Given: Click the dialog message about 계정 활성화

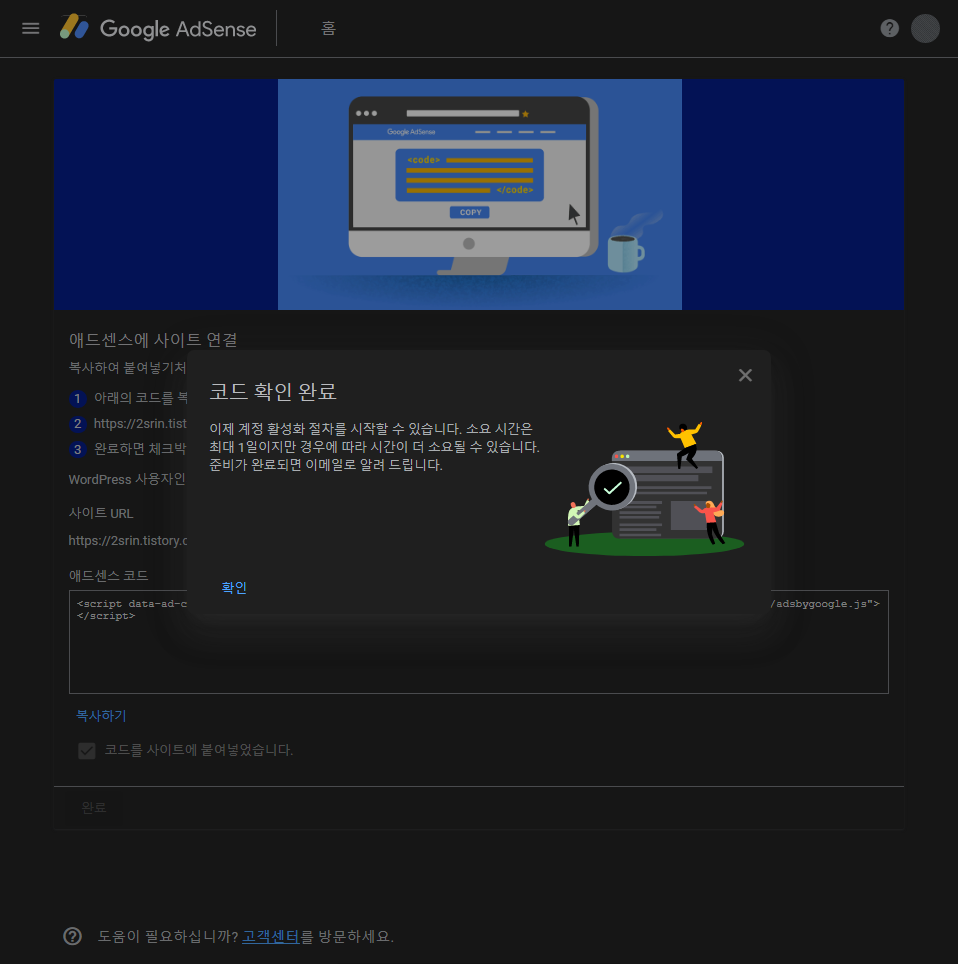Looking at the screenshot, I should point(374,447).
